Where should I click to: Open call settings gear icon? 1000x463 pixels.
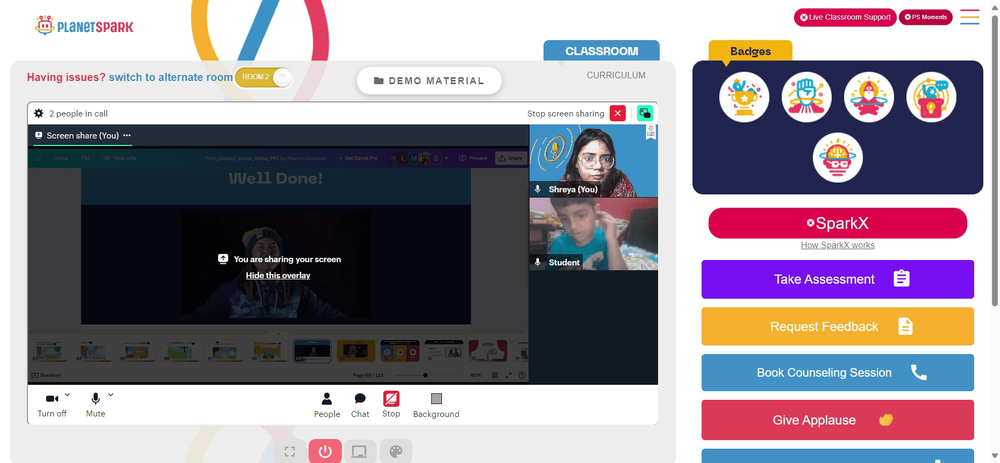[x=39, y=114]
